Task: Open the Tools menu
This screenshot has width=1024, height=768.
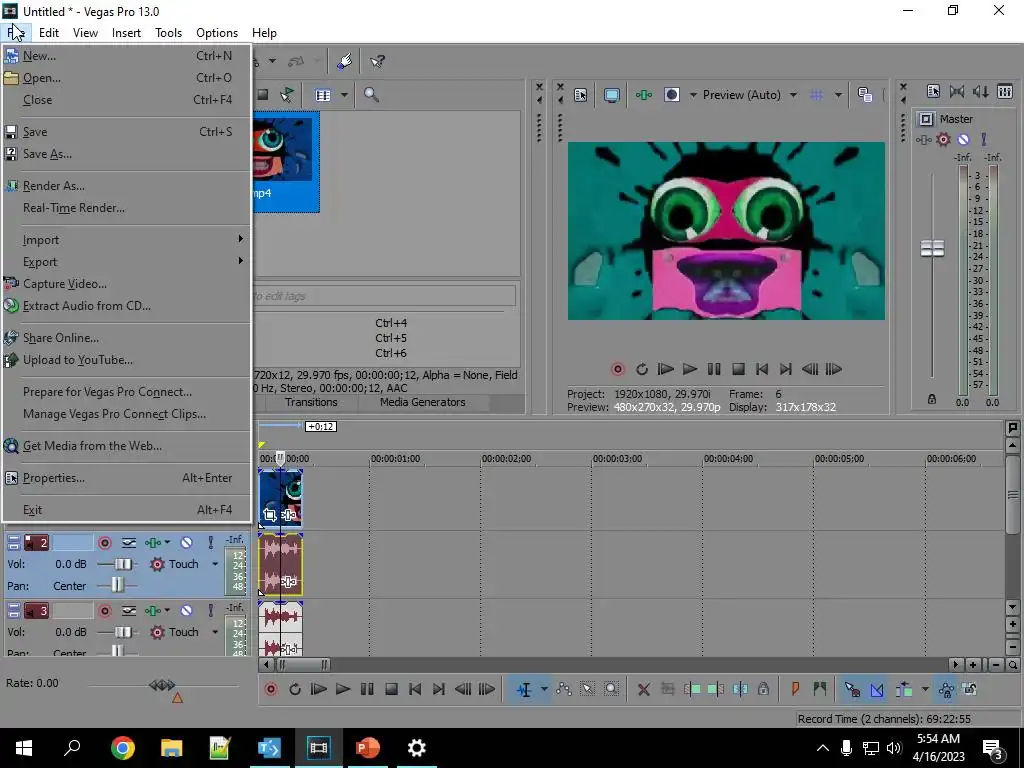Action: [168, 33]
